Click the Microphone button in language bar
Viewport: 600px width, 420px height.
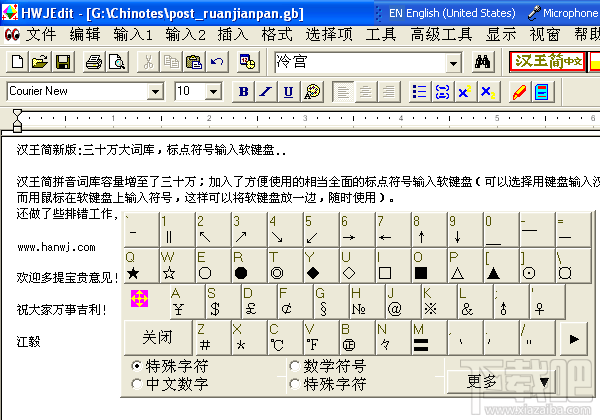pos(562,13)
